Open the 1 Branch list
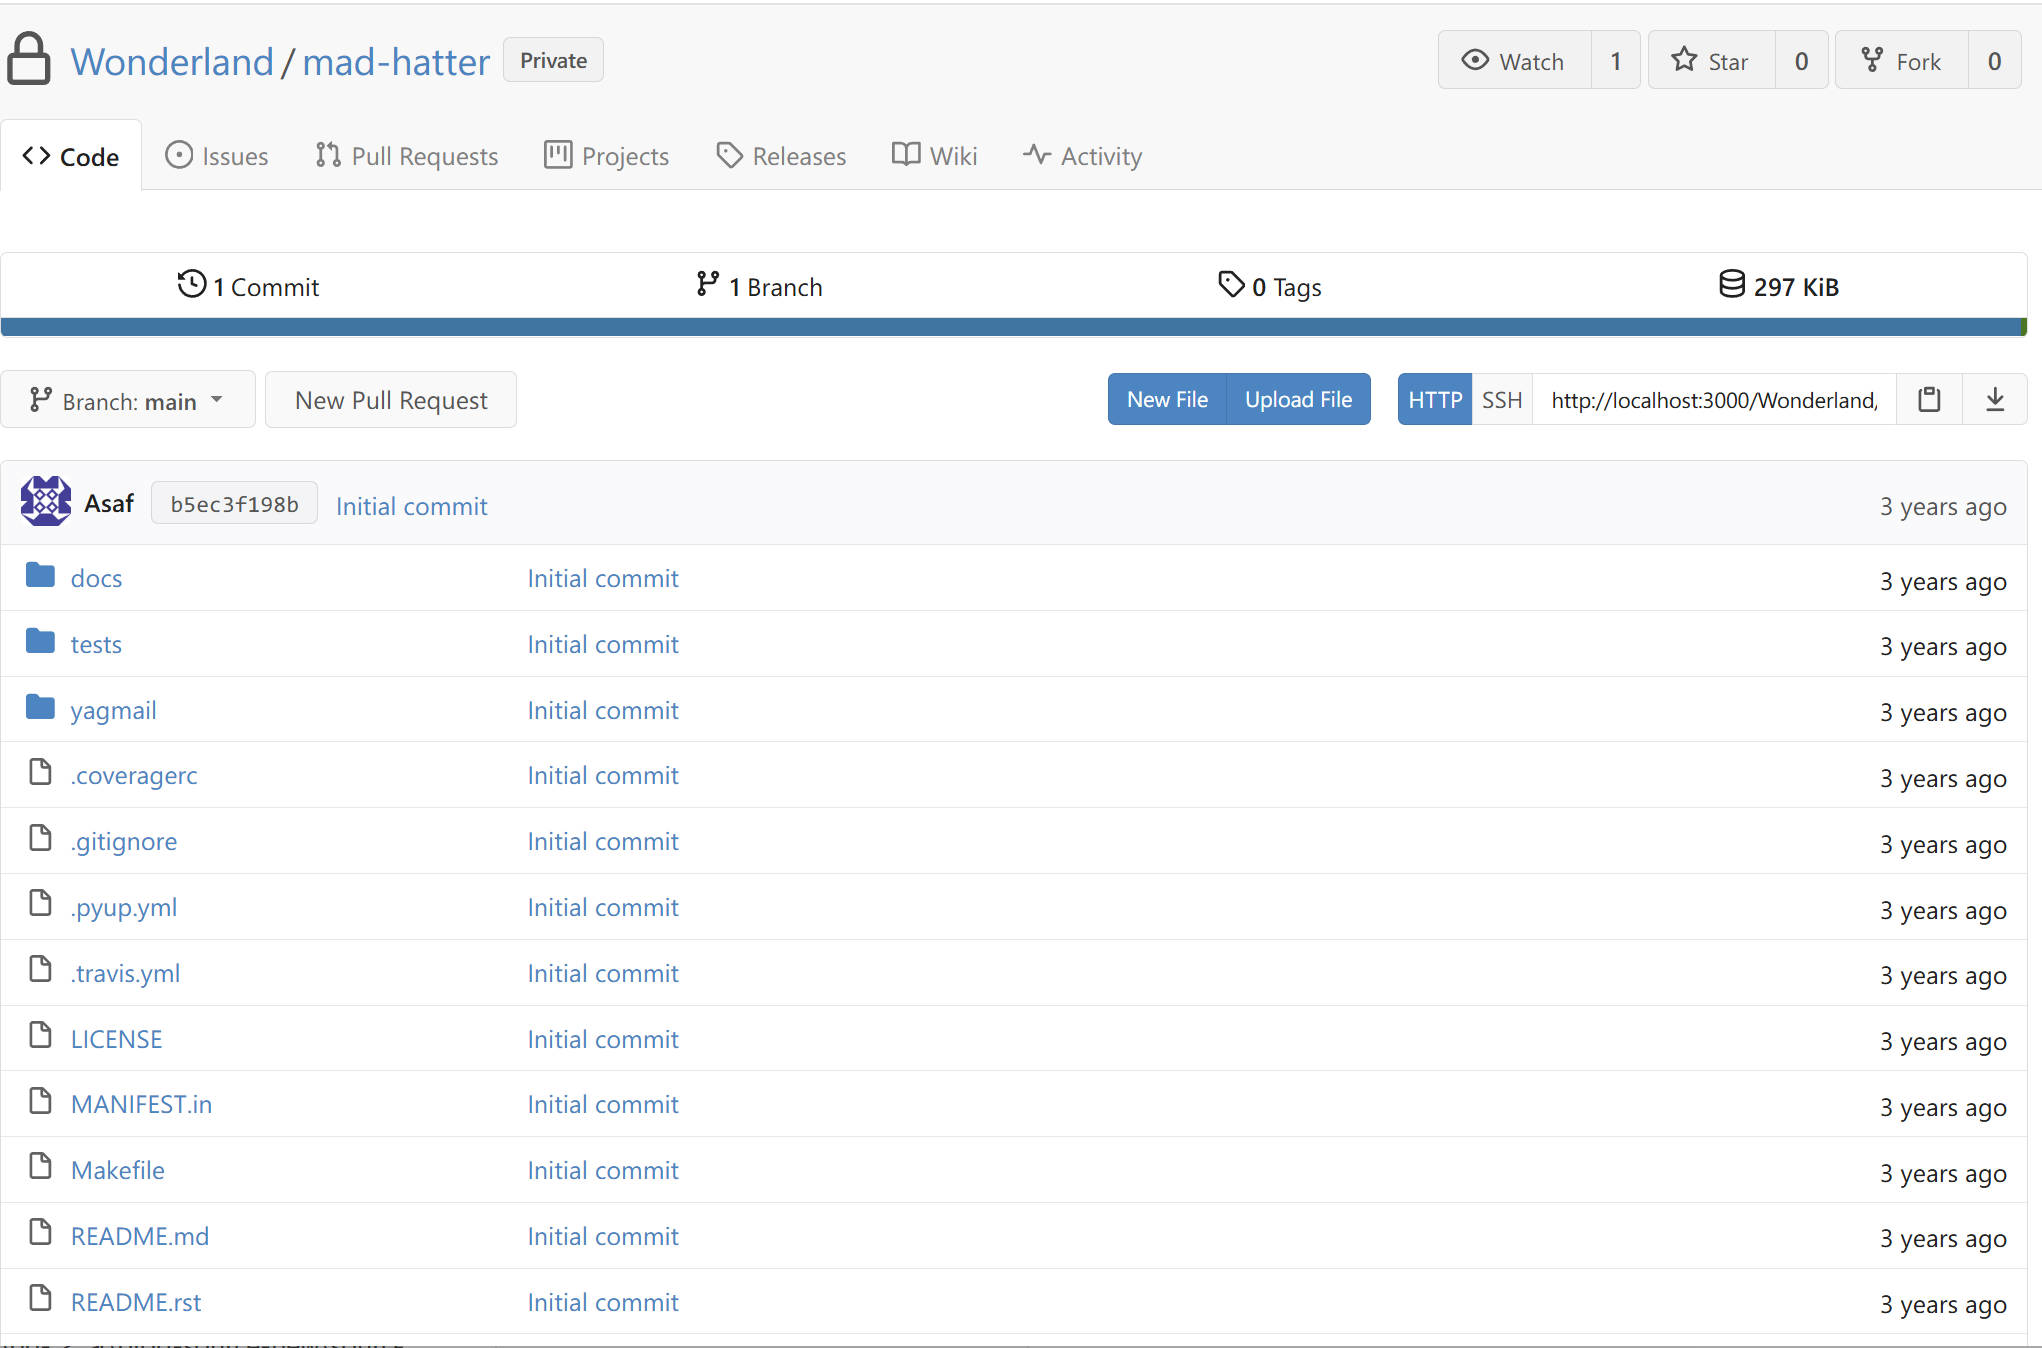 pyautogui.click(x=760, y=287)
